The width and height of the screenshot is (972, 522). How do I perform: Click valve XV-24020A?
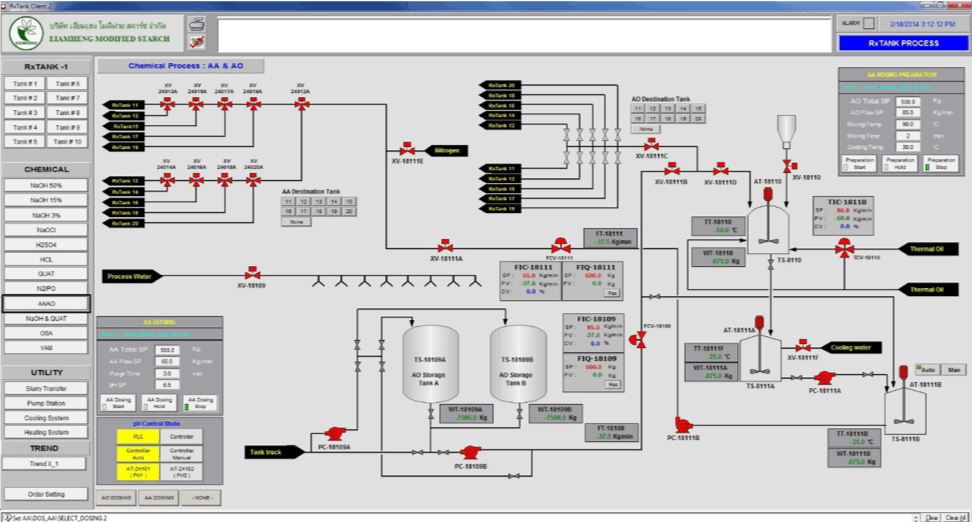pos(253,180)
